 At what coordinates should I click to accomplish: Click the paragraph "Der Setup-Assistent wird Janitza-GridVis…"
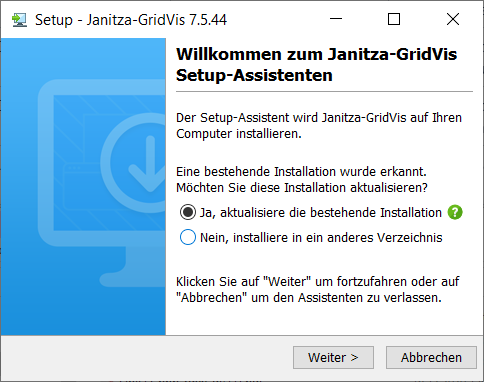319,126
